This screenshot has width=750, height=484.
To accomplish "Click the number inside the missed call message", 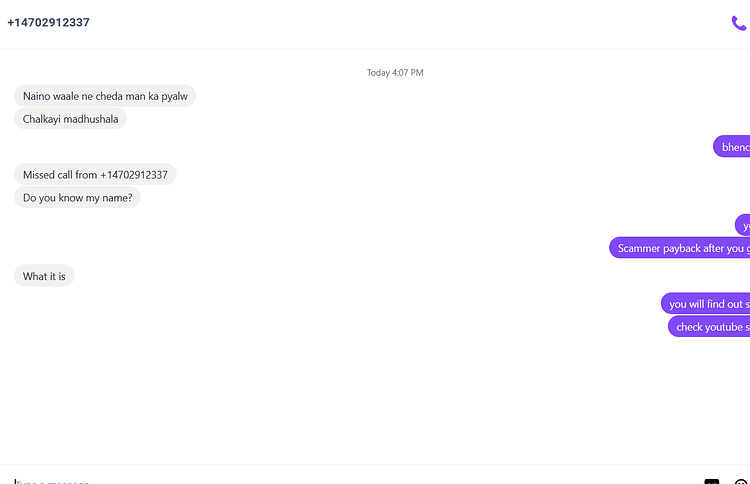I will click(x=134, y=175).
